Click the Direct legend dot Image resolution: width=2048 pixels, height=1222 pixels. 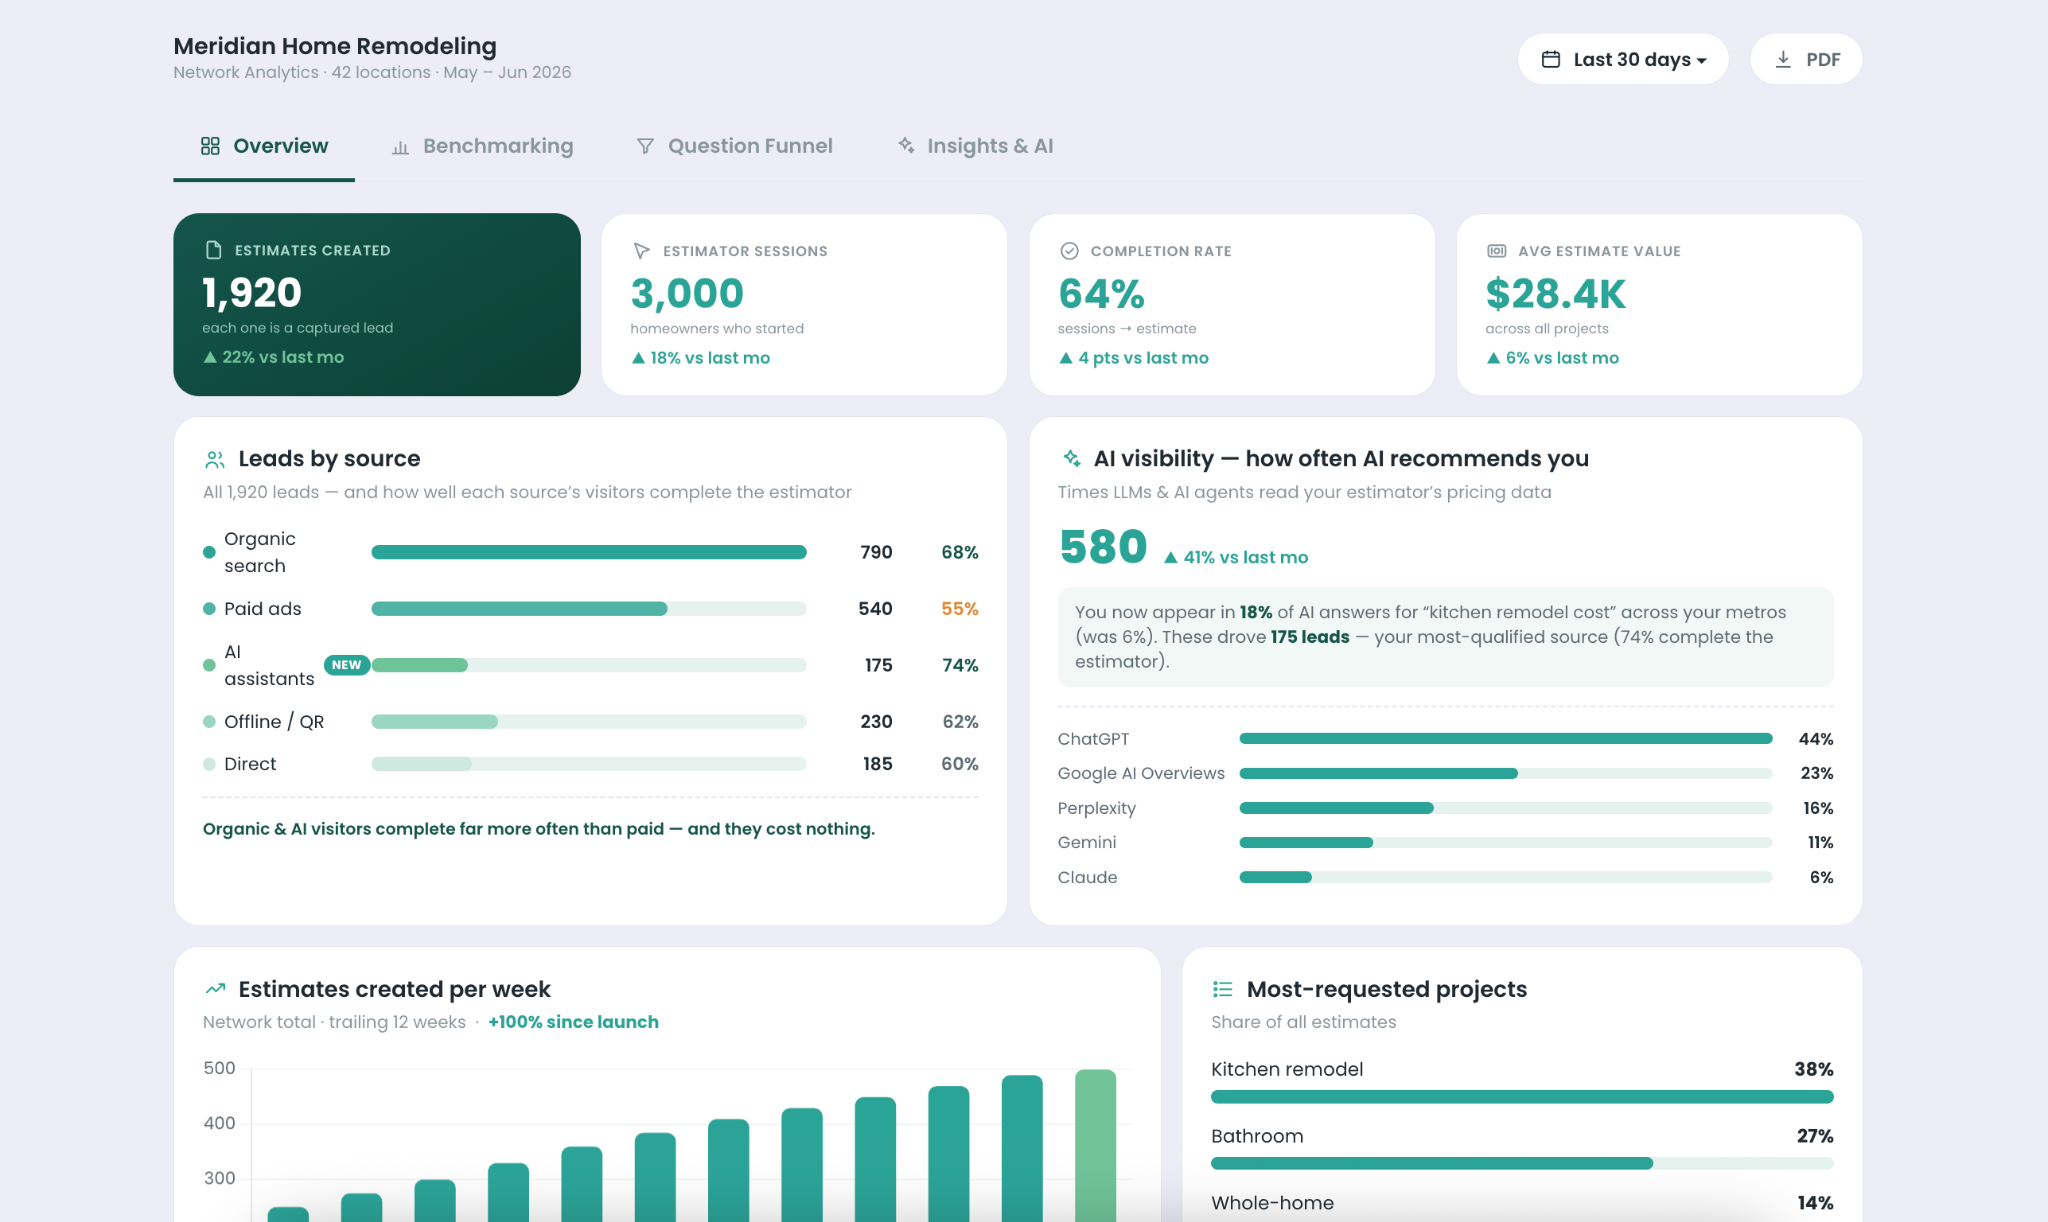tap(209, 764)
